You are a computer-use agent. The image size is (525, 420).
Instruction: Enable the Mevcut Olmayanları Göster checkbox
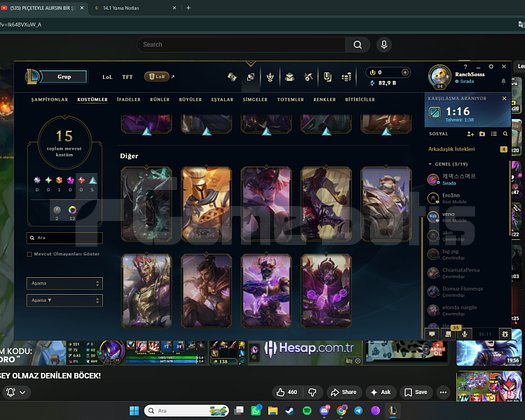coord(29,254)
